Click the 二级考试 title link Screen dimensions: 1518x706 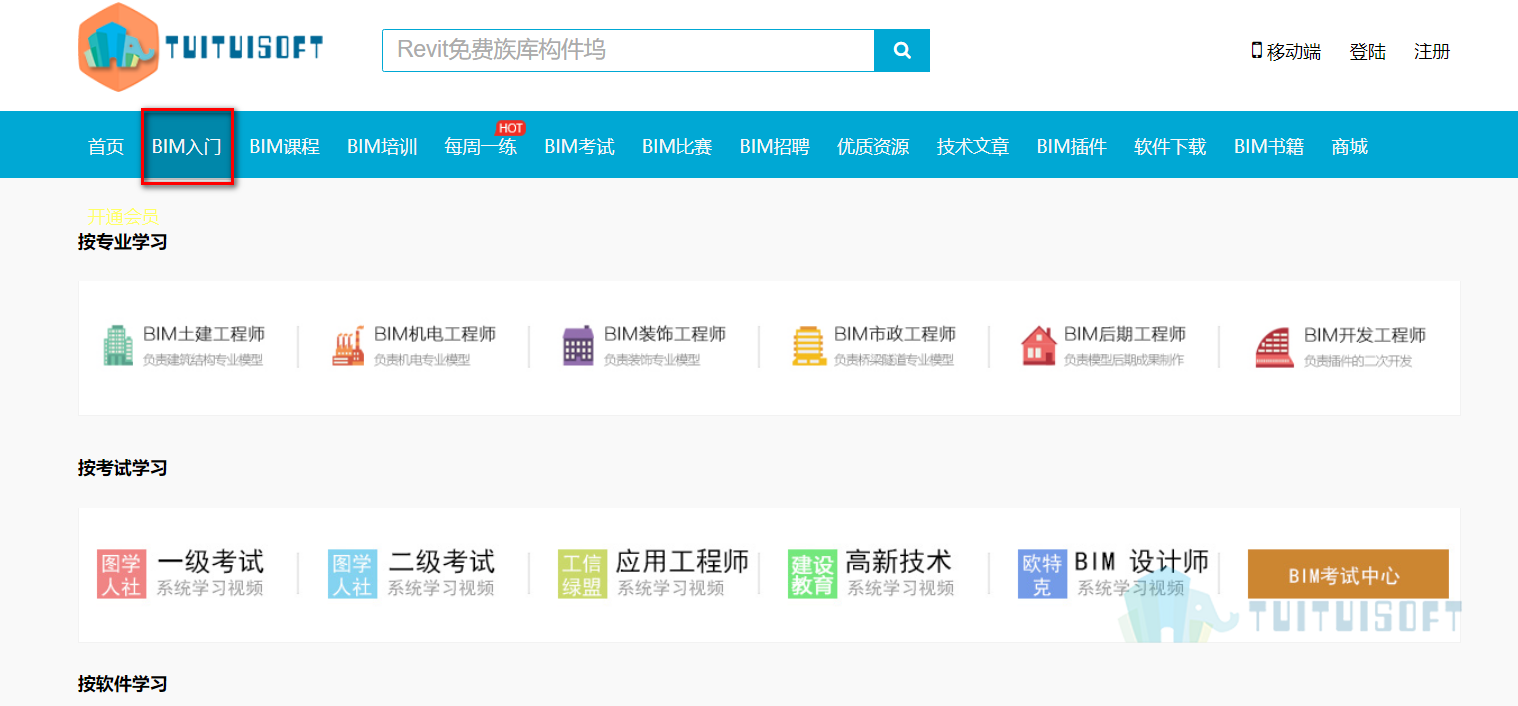[x=442, y=562]
